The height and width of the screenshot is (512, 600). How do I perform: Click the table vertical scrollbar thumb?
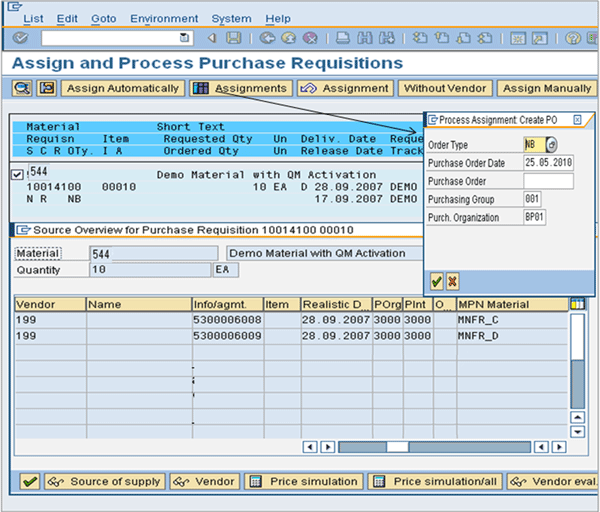coord(577,337)
